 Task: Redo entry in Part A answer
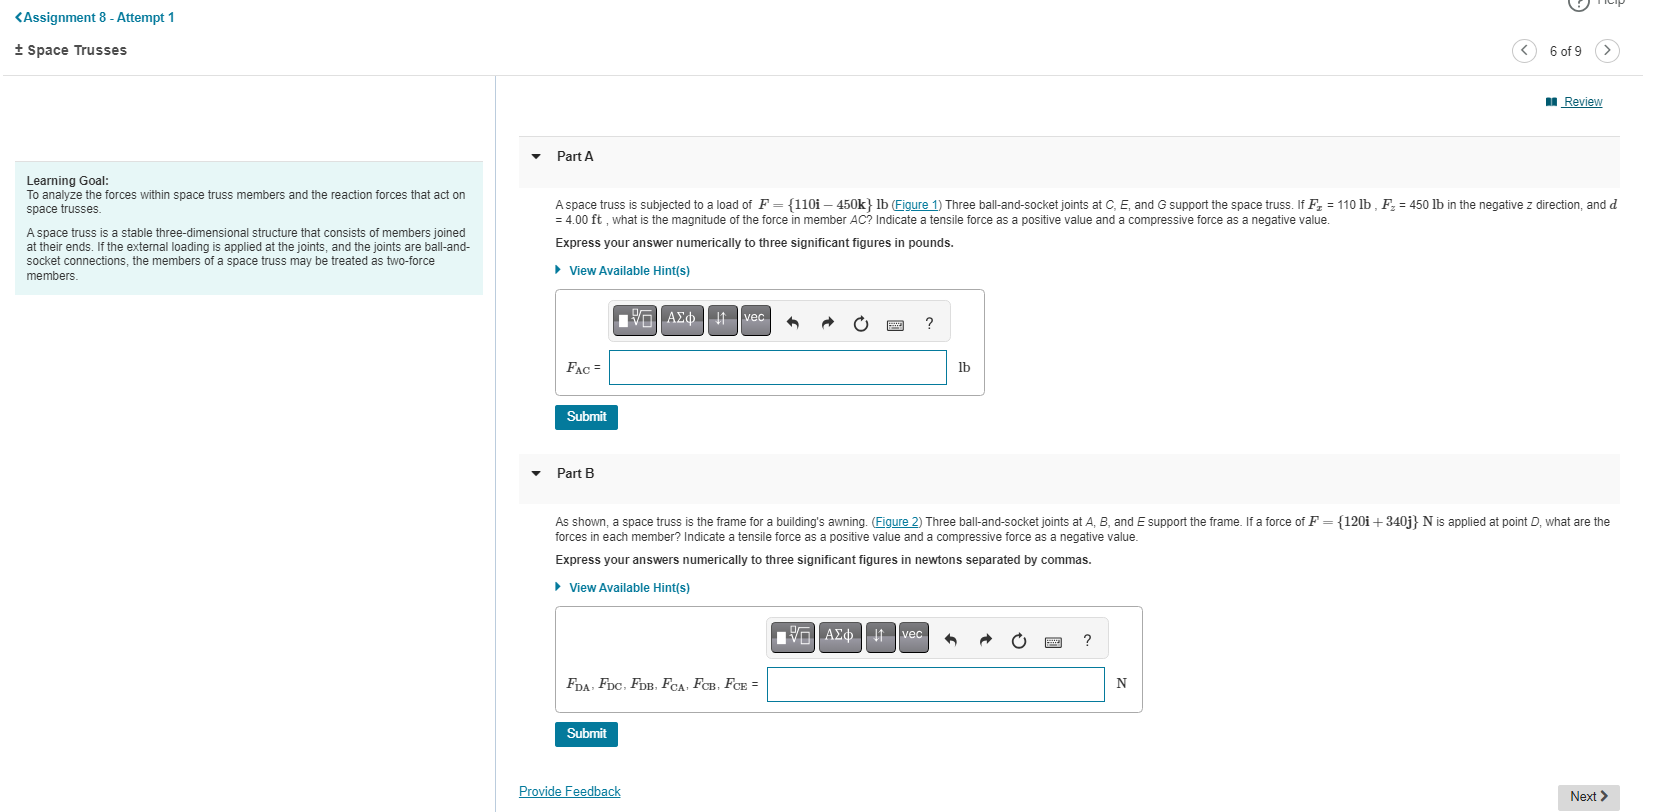click(827, 323)
